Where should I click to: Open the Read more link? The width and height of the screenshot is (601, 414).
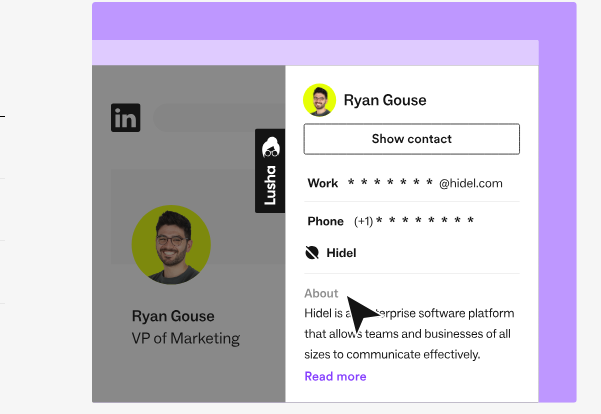pyautogui.click(x=335, y=376)
